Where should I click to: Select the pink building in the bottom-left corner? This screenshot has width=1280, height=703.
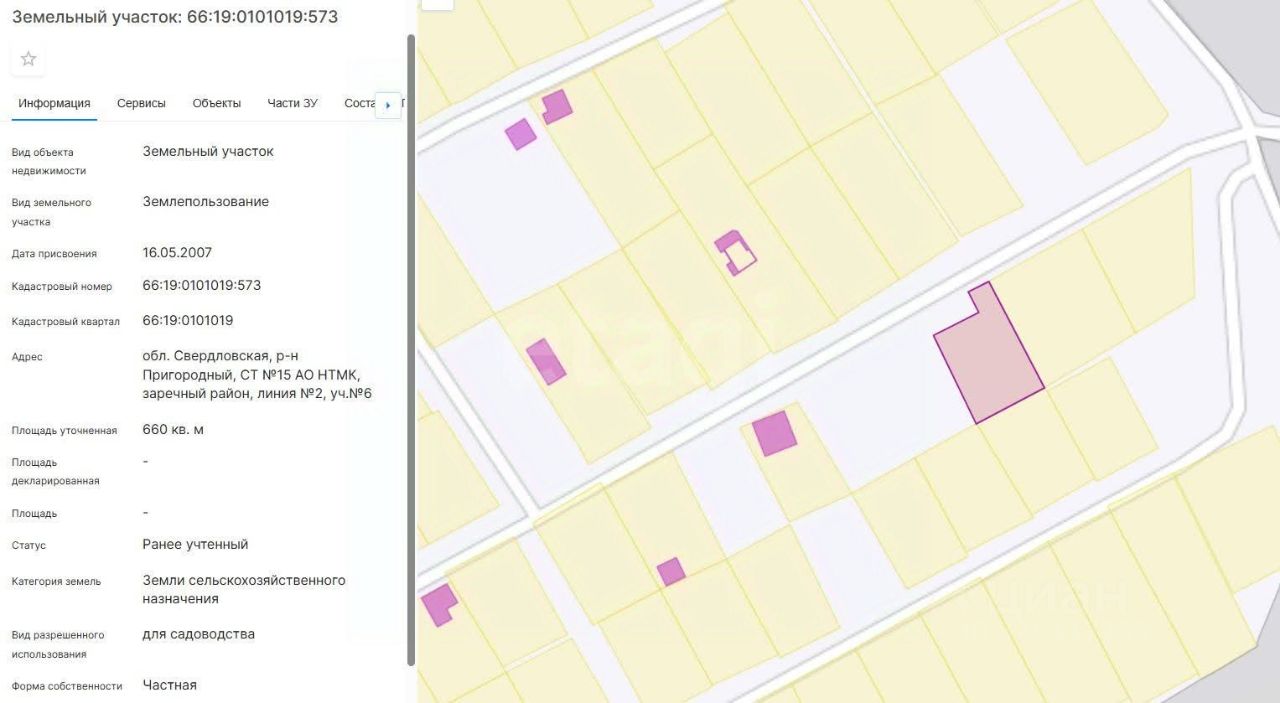(438, 605)
